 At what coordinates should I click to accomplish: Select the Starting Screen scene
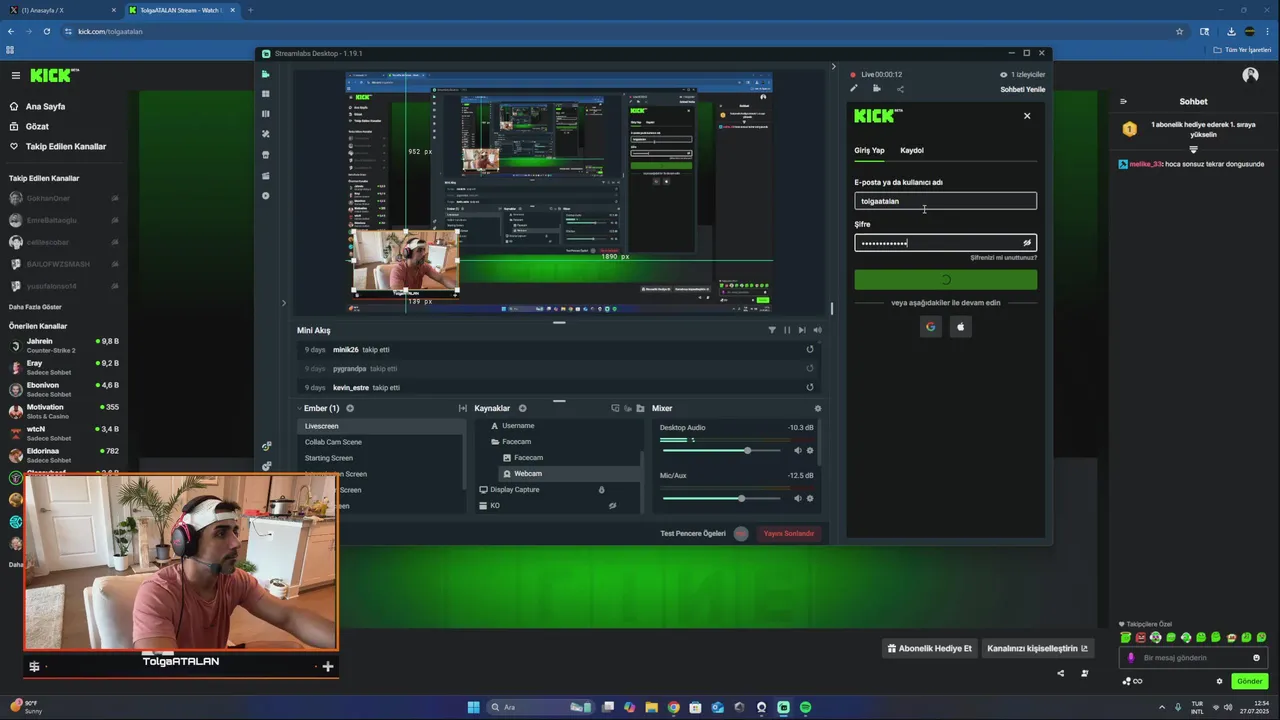pyautogui.click(x=380, y=458)
